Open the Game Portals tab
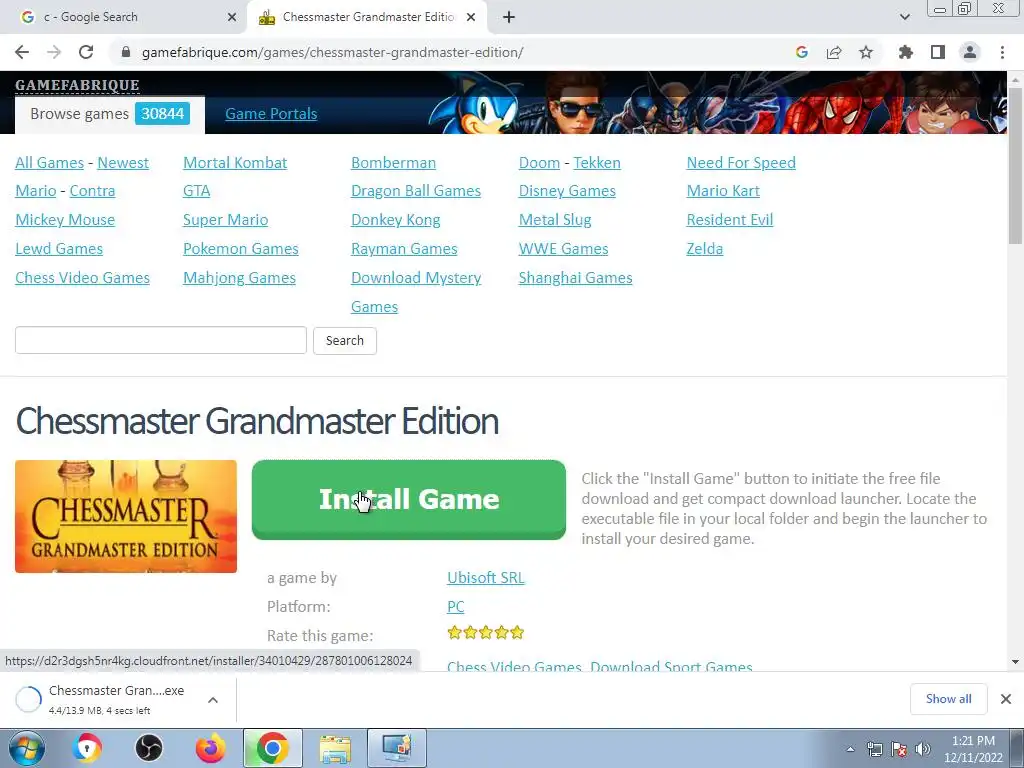1024x768 pixels. pos(271,114)
